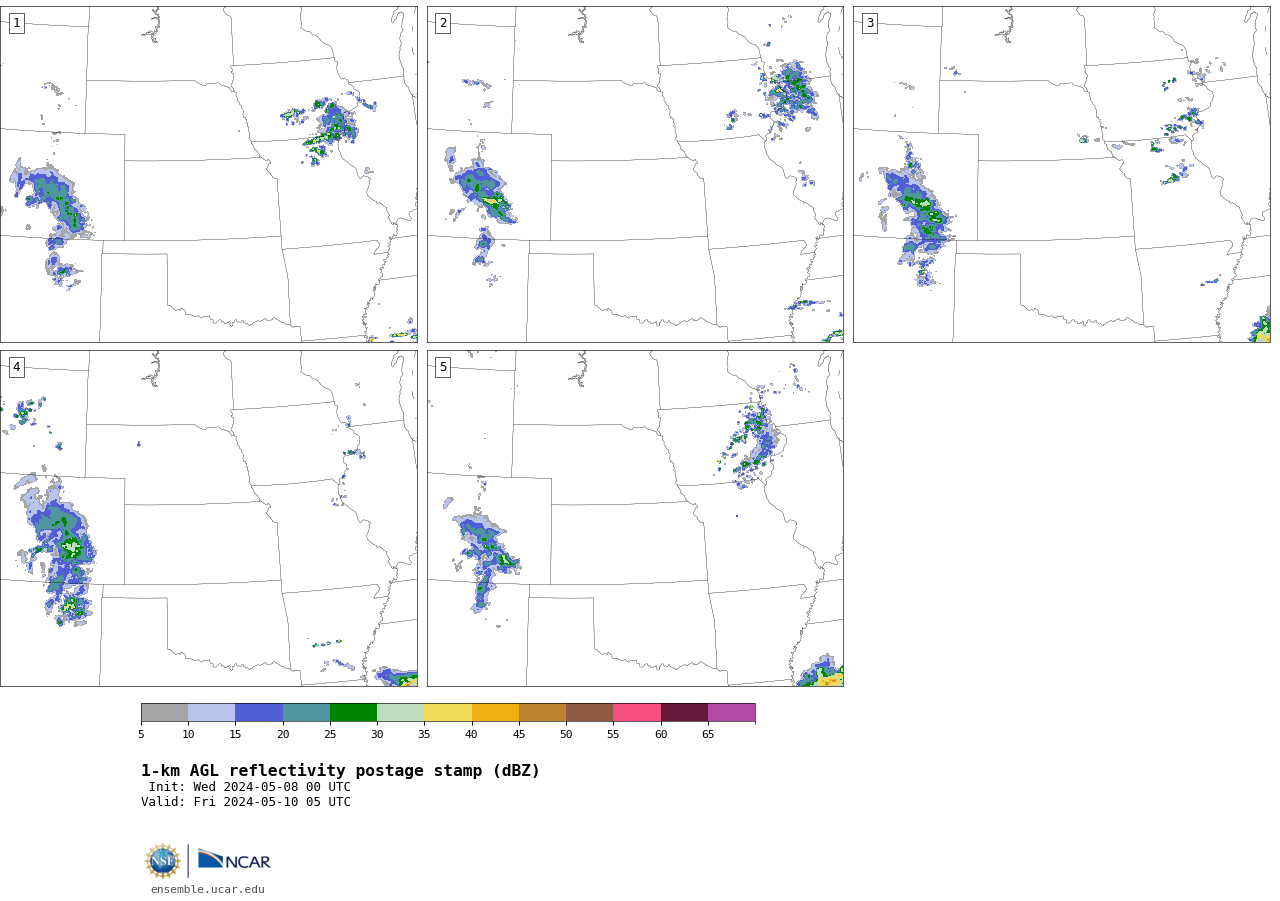Click the yellow 35-40 dBZ swatch
Viewport: 1280px width, 901px height.
448,712
